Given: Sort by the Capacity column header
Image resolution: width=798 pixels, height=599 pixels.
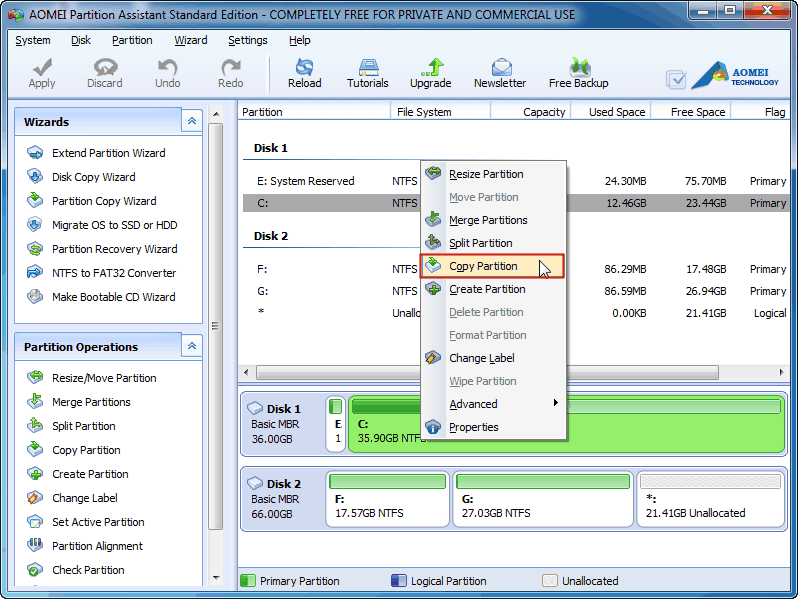Looking at the screenshot, I should point(531,112).
